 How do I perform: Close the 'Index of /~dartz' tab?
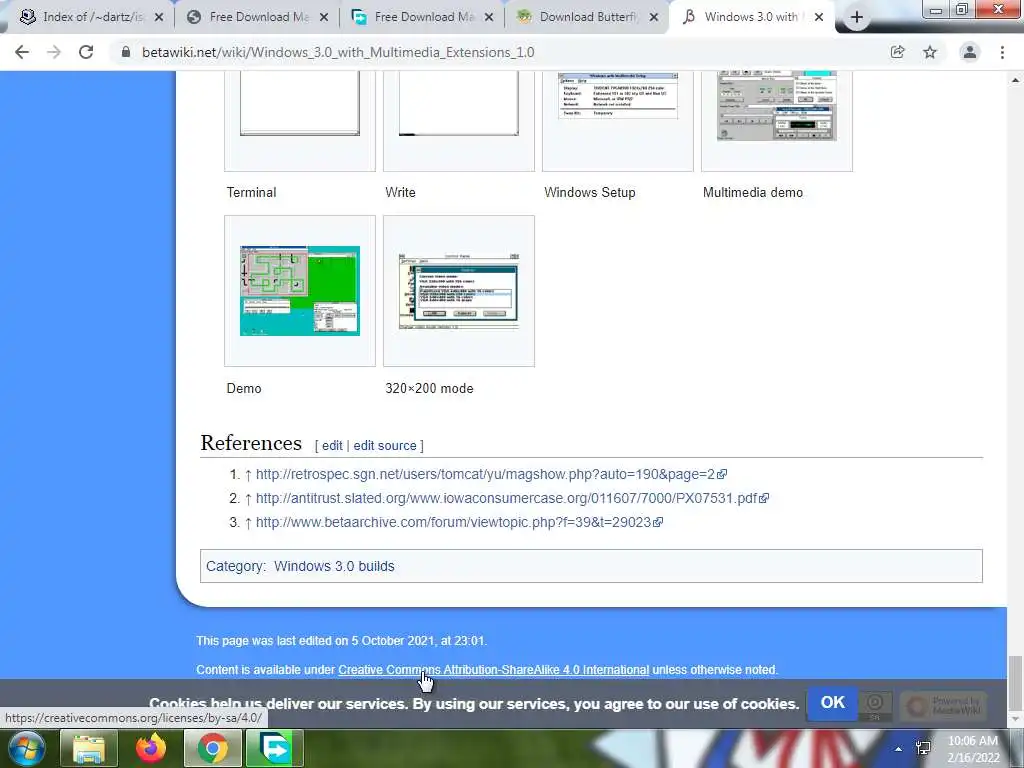[x=159, y=18]
